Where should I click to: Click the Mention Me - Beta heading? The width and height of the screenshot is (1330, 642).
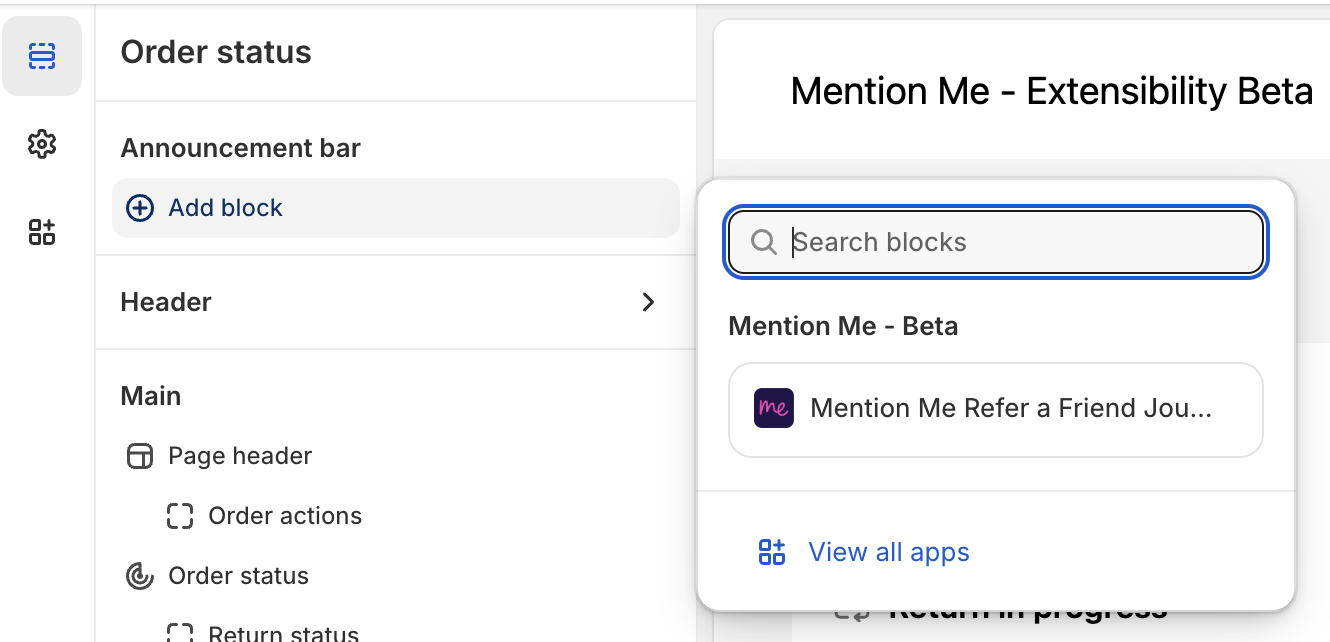pos(843,325)
